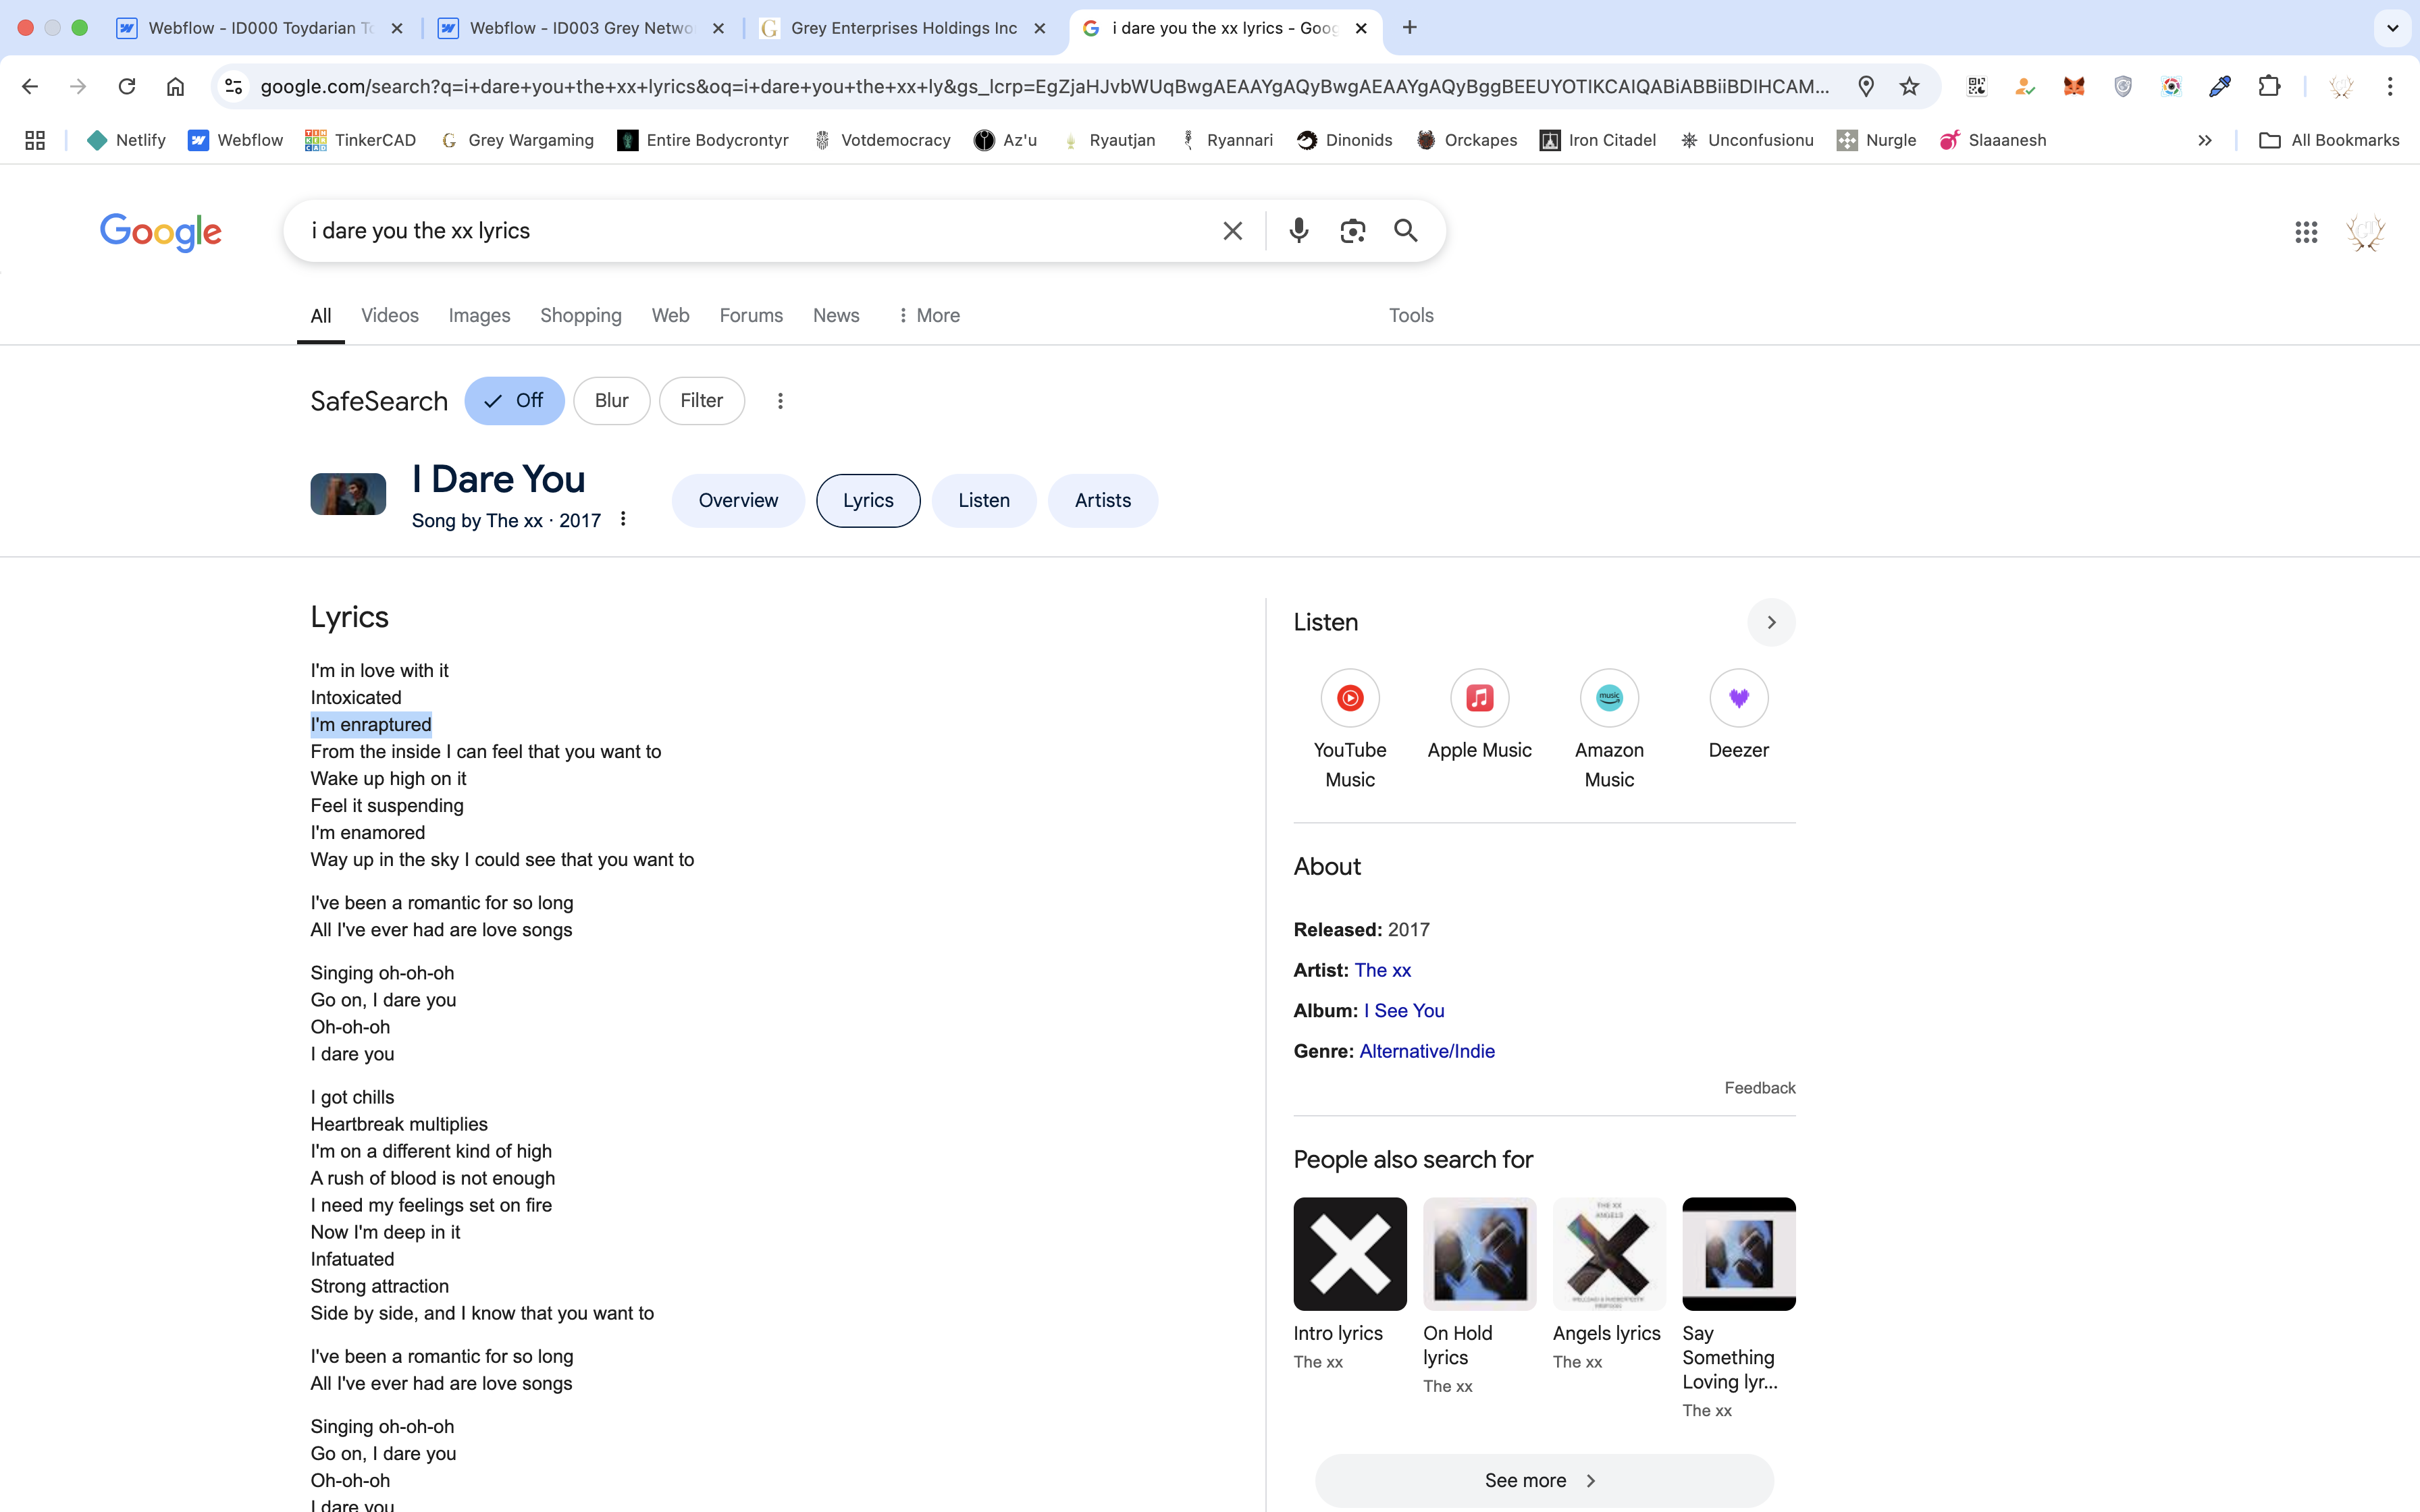Click See more related searches

[1543, 1480]
